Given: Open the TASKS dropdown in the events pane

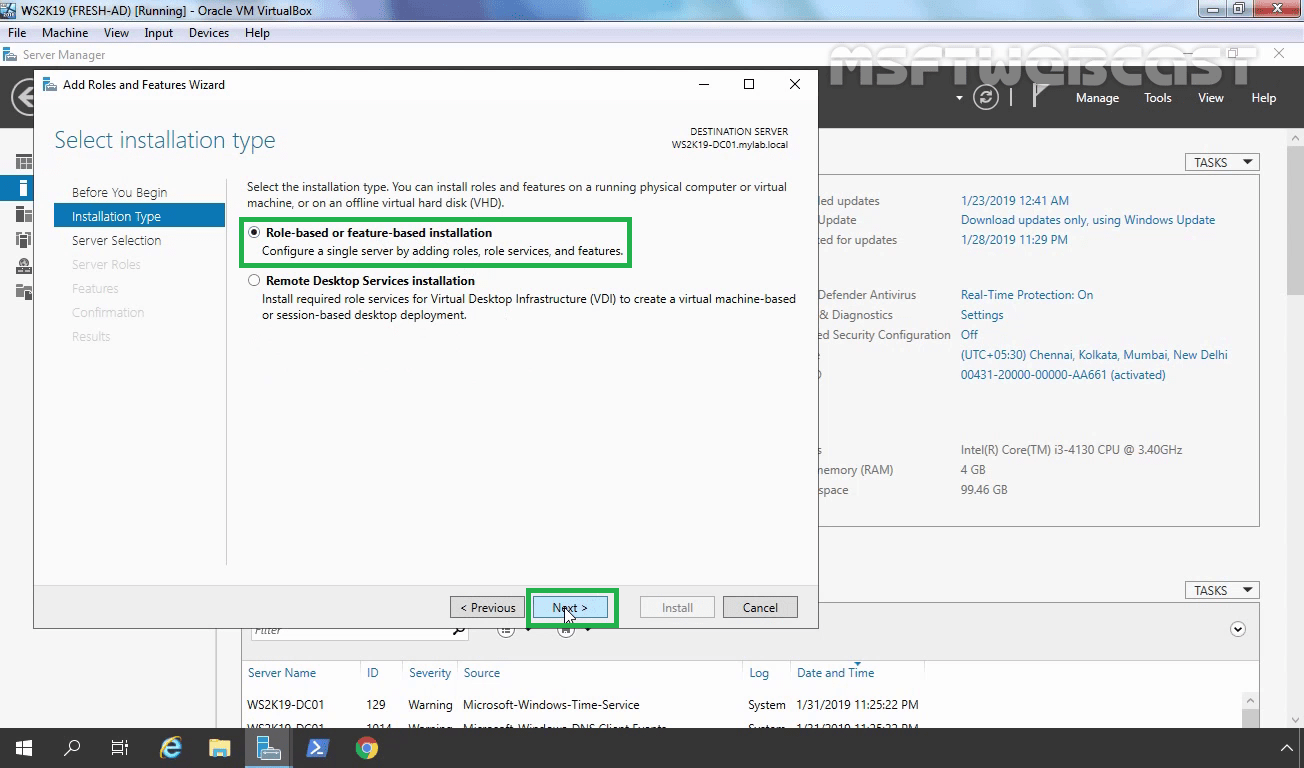Looking at the screenshot, I should [x=1221, y=590].
